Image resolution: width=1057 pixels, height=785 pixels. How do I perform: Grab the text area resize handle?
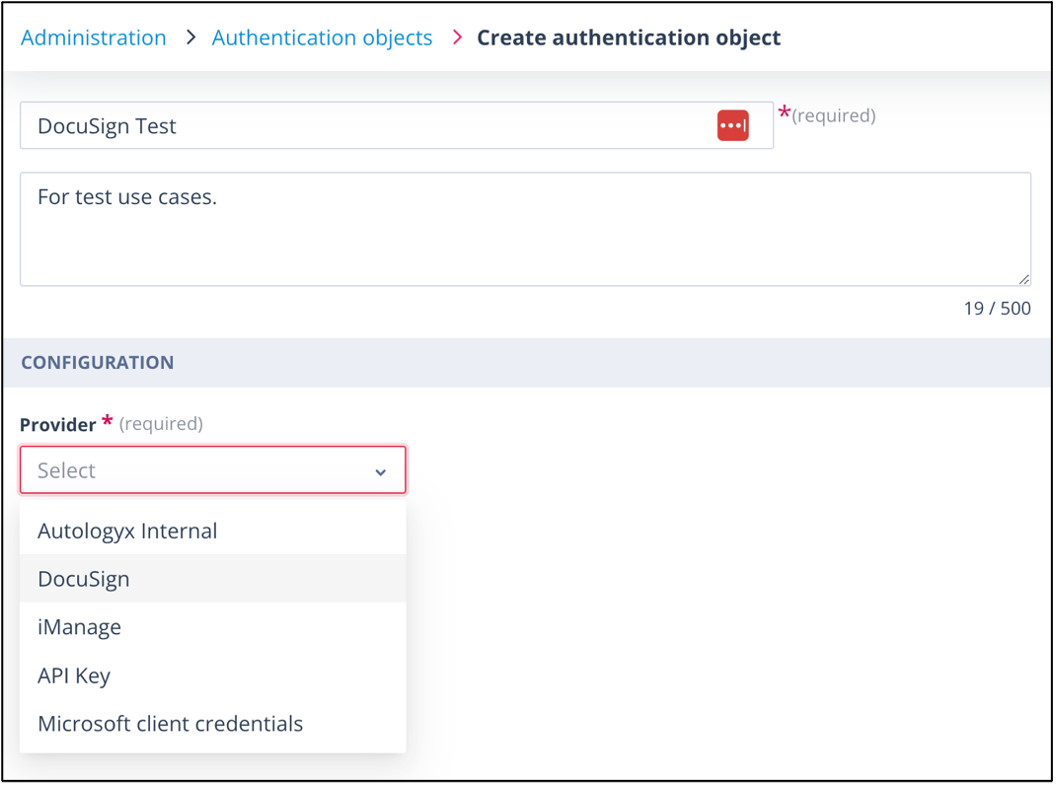click(1023, 279)
